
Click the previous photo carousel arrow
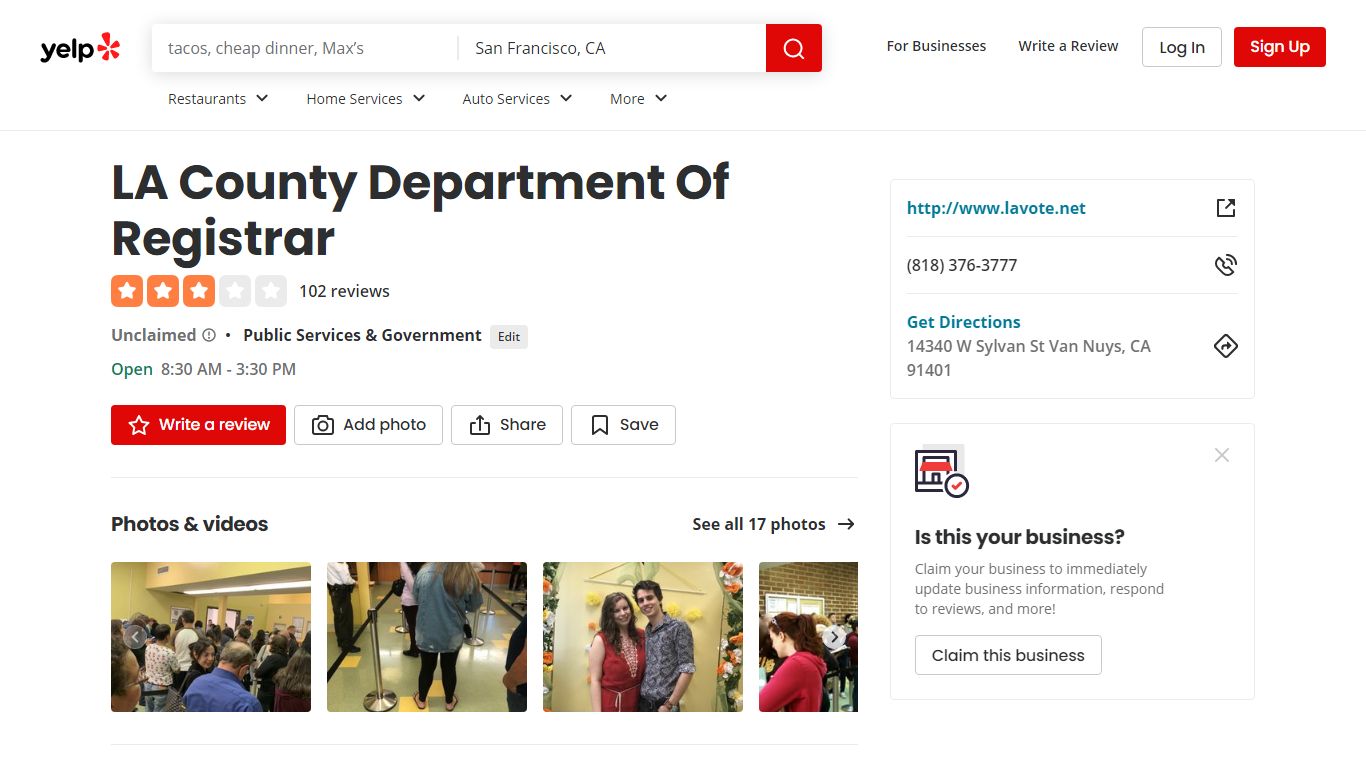pyautogui.click(x=135, y=637)
